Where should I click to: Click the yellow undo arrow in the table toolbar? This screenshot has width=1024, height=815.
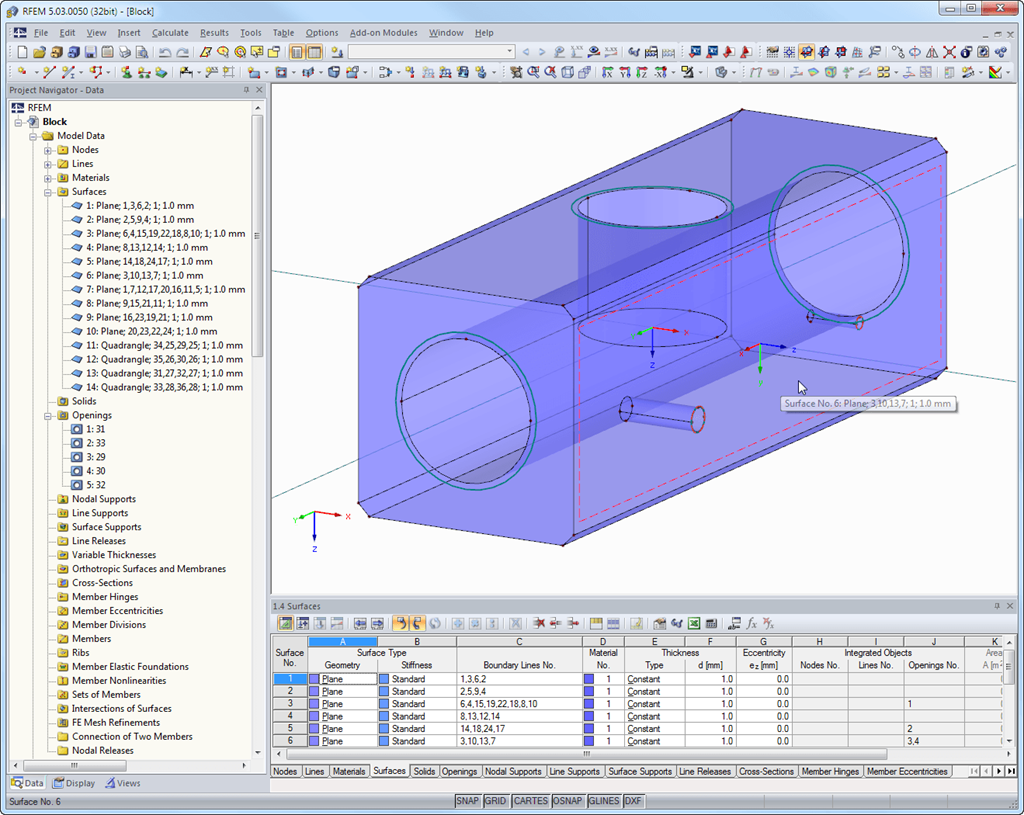pyautogui.click(x=402, y=623)
